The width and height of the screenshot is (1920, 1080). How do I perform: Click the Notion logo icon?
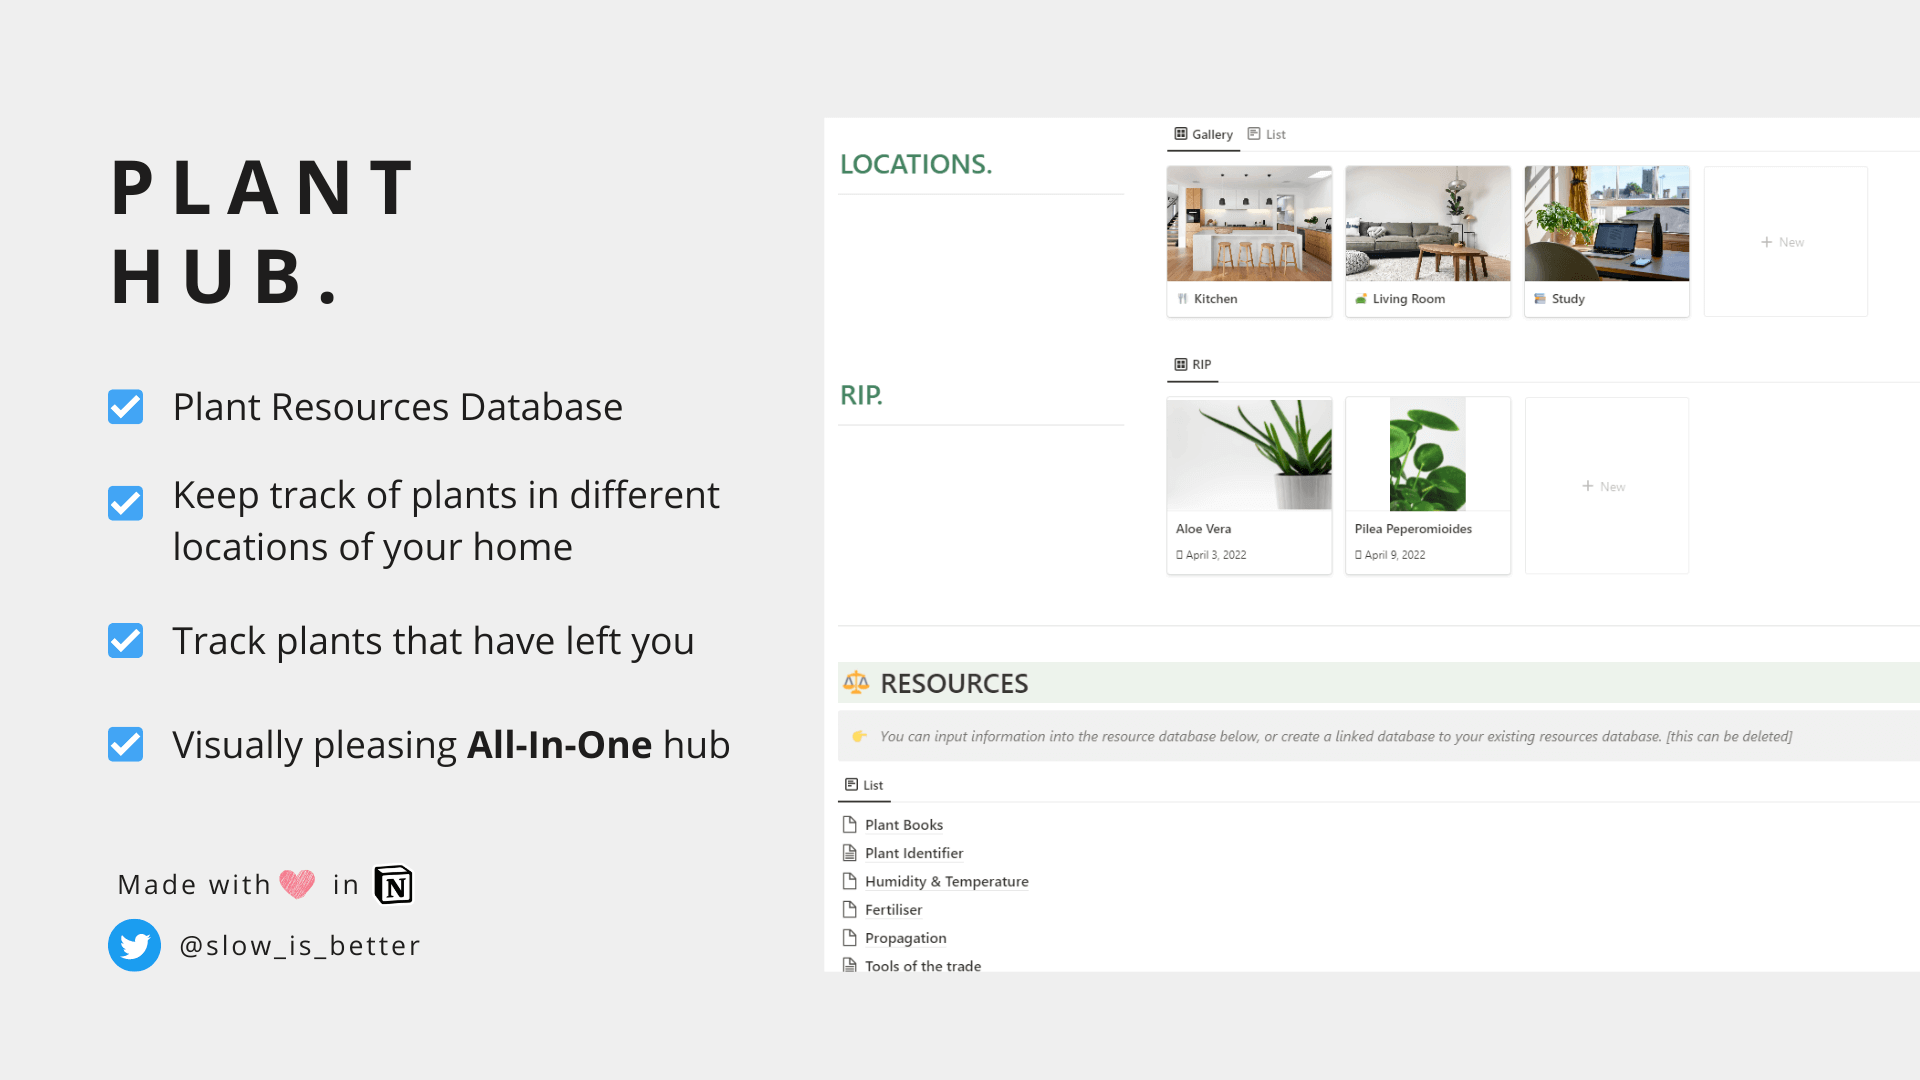point(393,884)
